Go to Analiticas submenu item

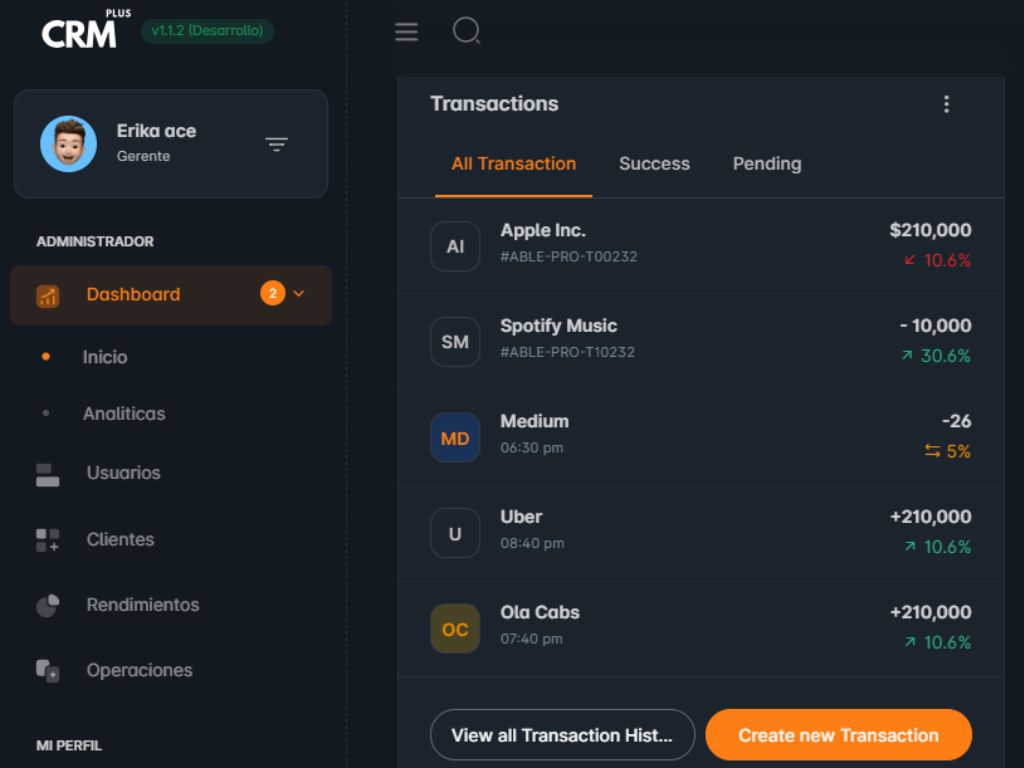[x=124, y=413]
